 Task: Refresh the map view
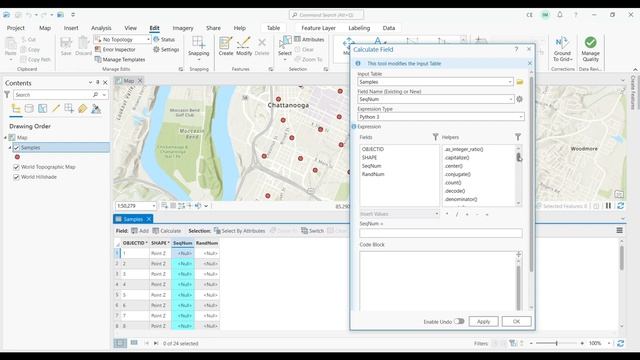(x=620, y=206)
